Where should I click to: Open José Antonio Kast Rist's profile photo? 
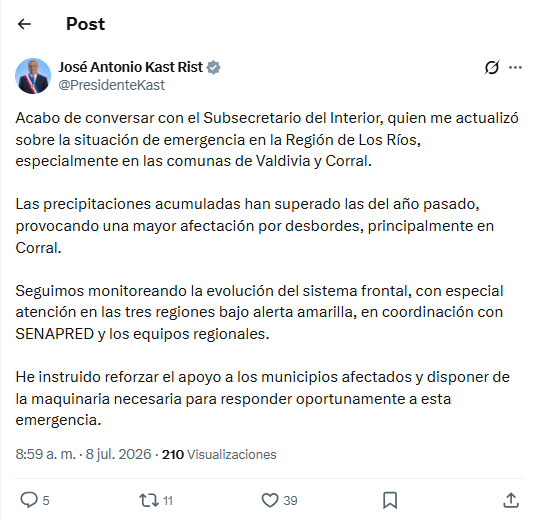click(33, 76)
